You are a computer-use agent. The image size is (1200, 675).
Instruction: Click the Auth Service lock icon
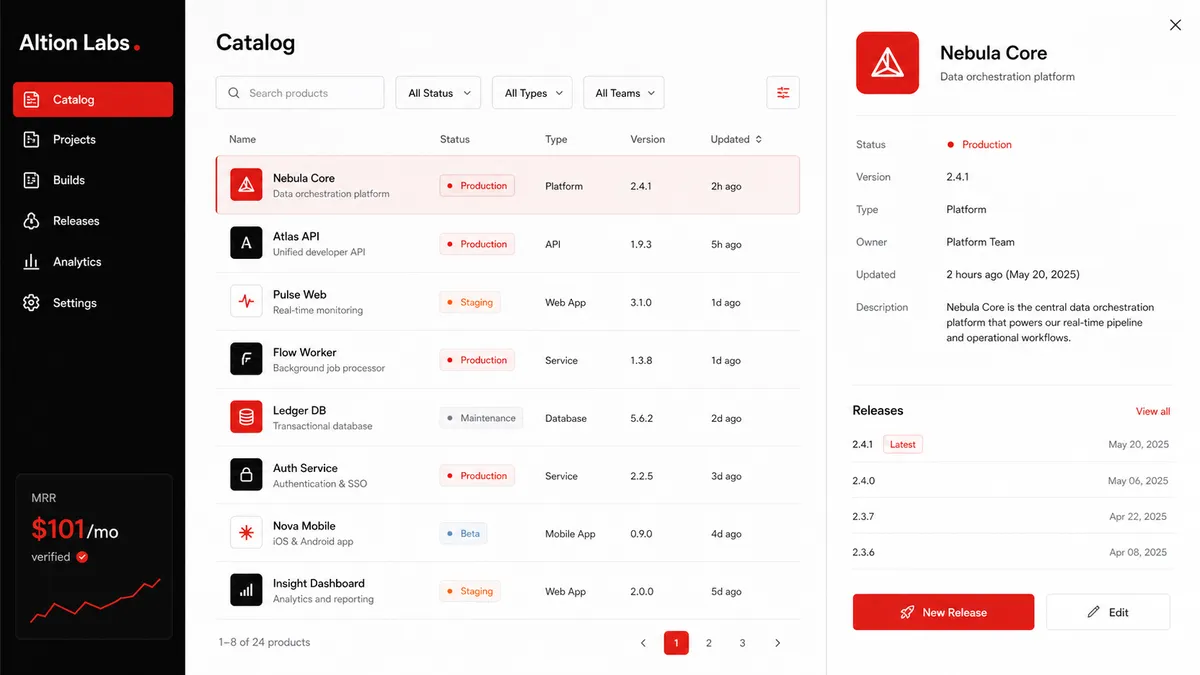point(246,475)
